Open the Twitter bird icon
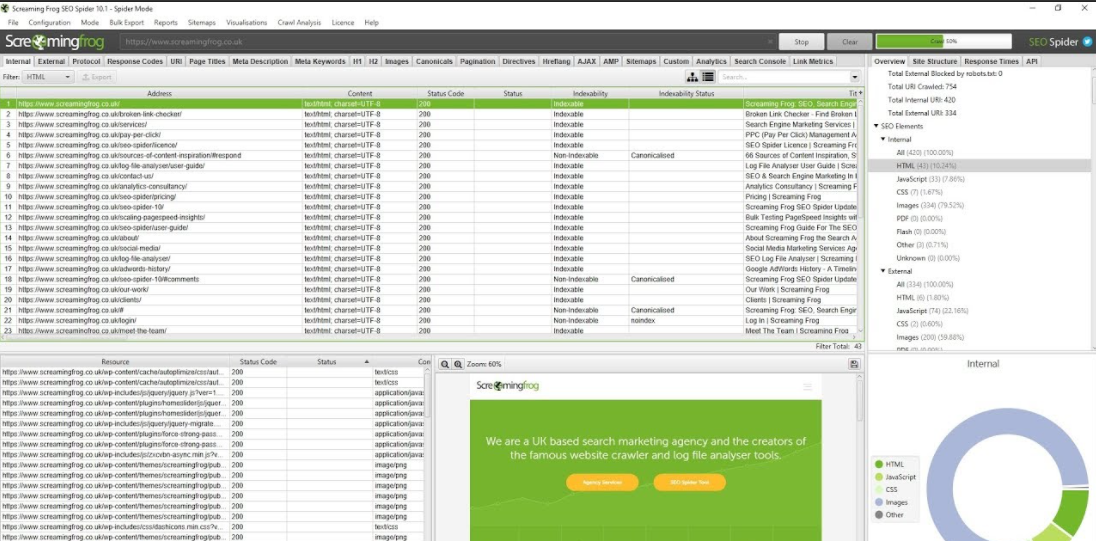1096x541 pixels. tap(1087, 42)
